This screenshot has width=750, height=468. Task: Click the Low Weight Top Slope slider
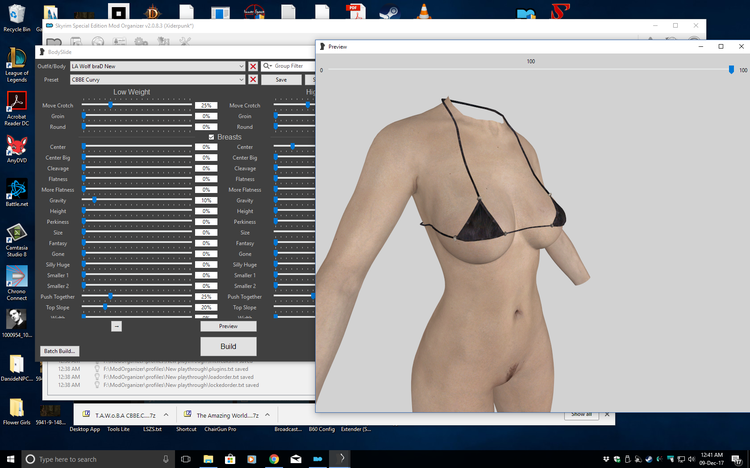point(137,307)
